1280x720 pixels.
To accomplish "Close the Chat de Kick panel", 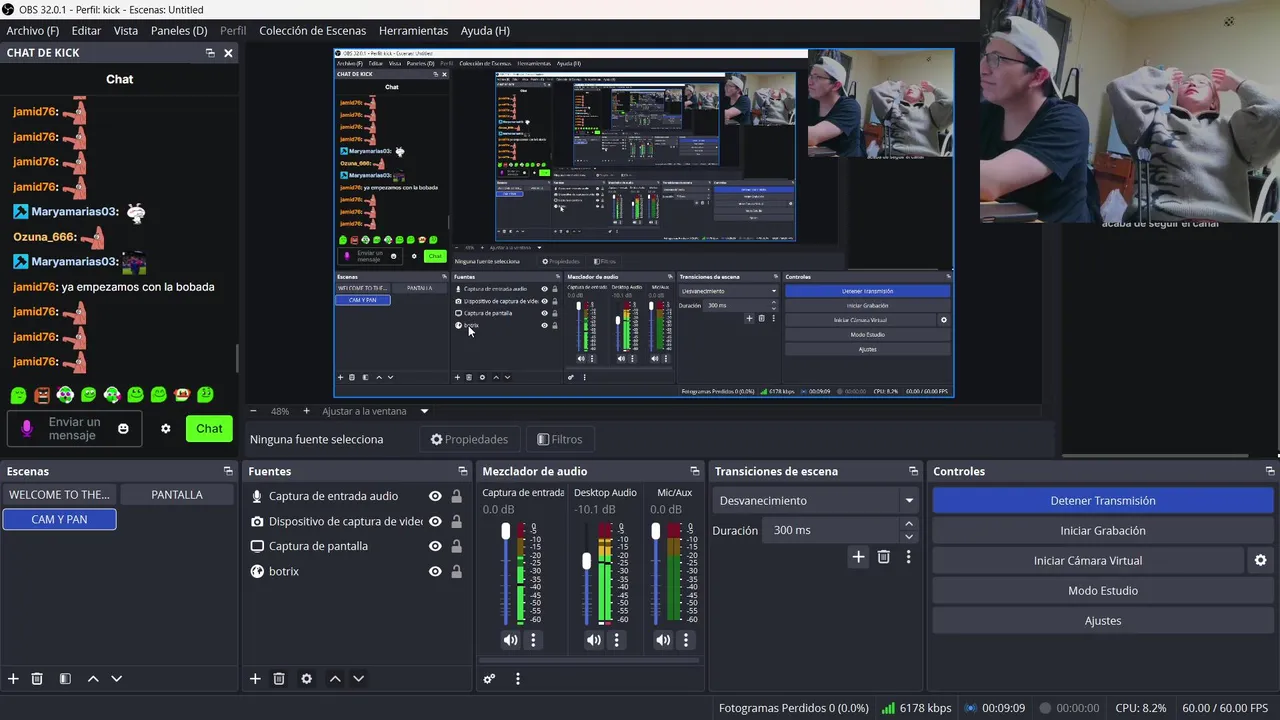I will [x=228, y=53].
